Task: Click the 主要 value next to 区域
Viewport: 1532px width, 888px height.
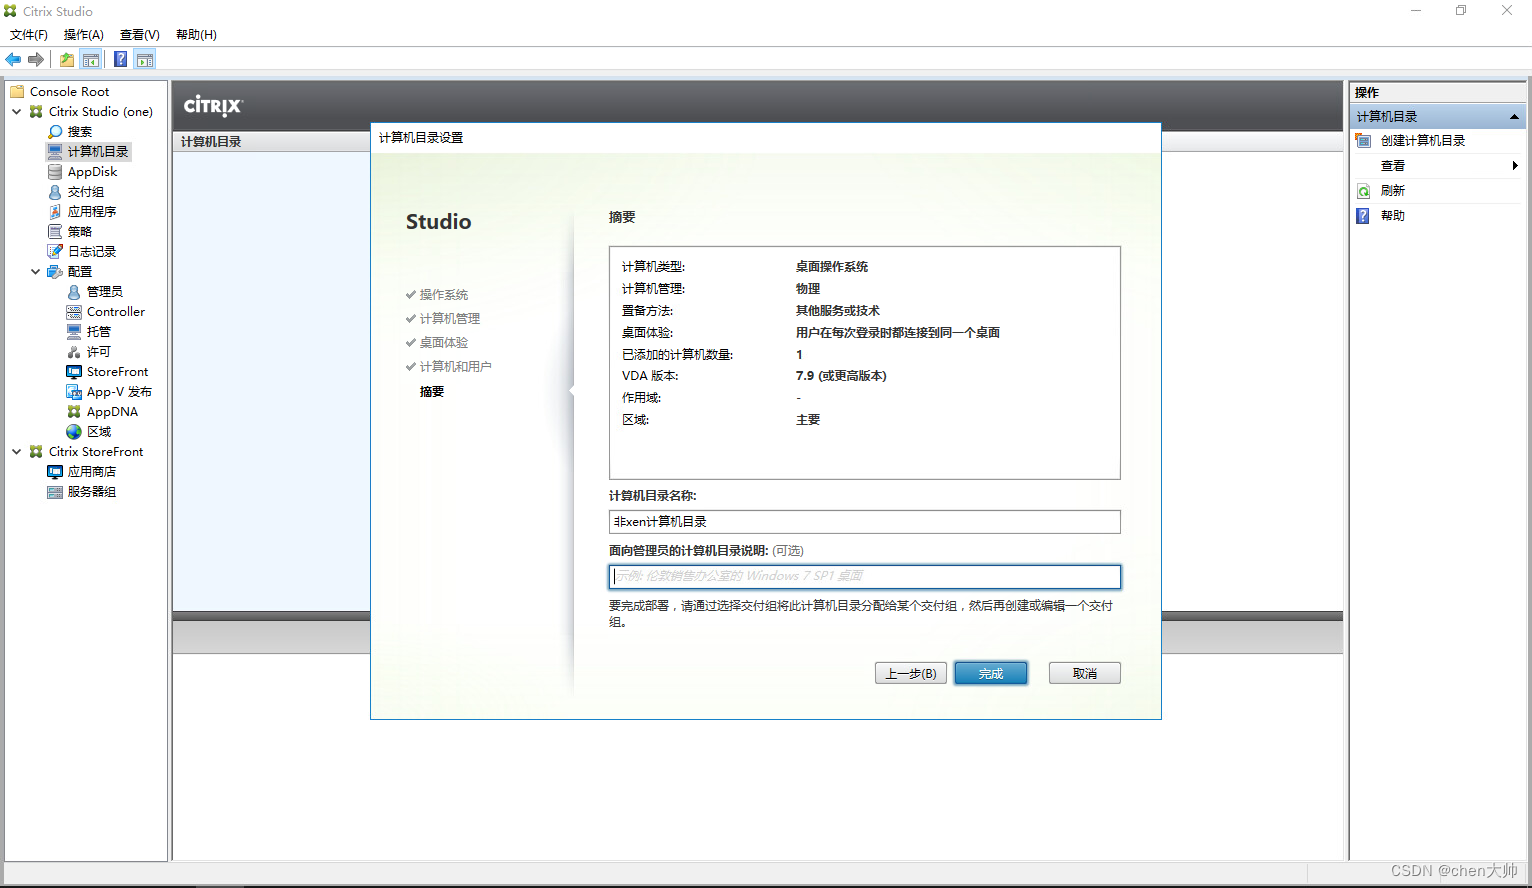Action: point(808,420)
